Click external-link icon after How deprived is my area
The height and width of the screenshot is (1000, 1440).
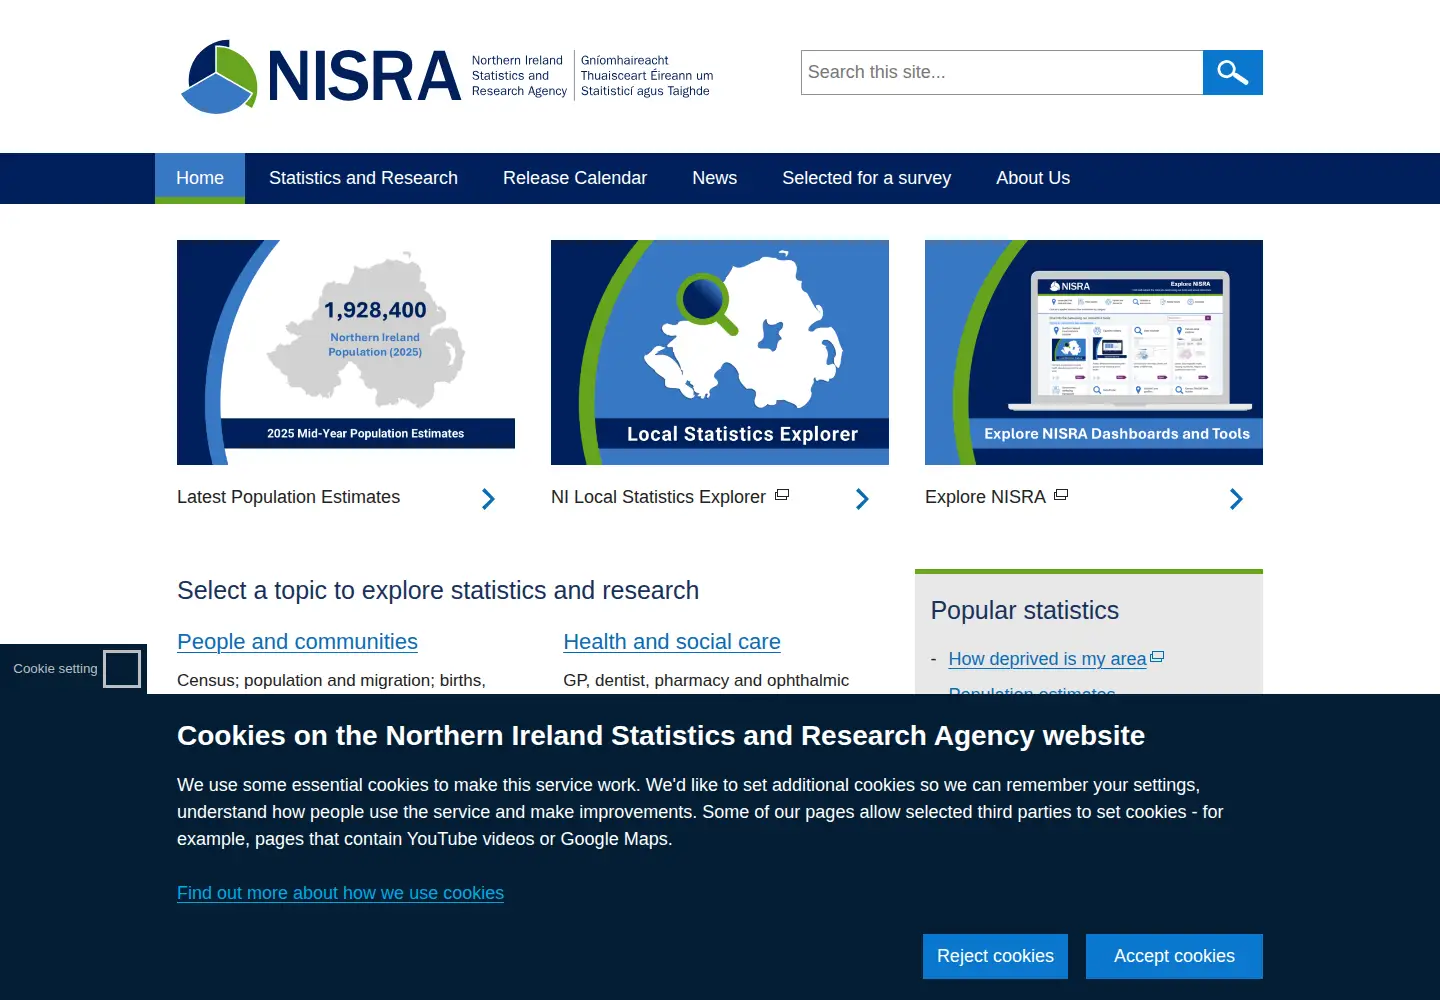(x=1157, y=657)
